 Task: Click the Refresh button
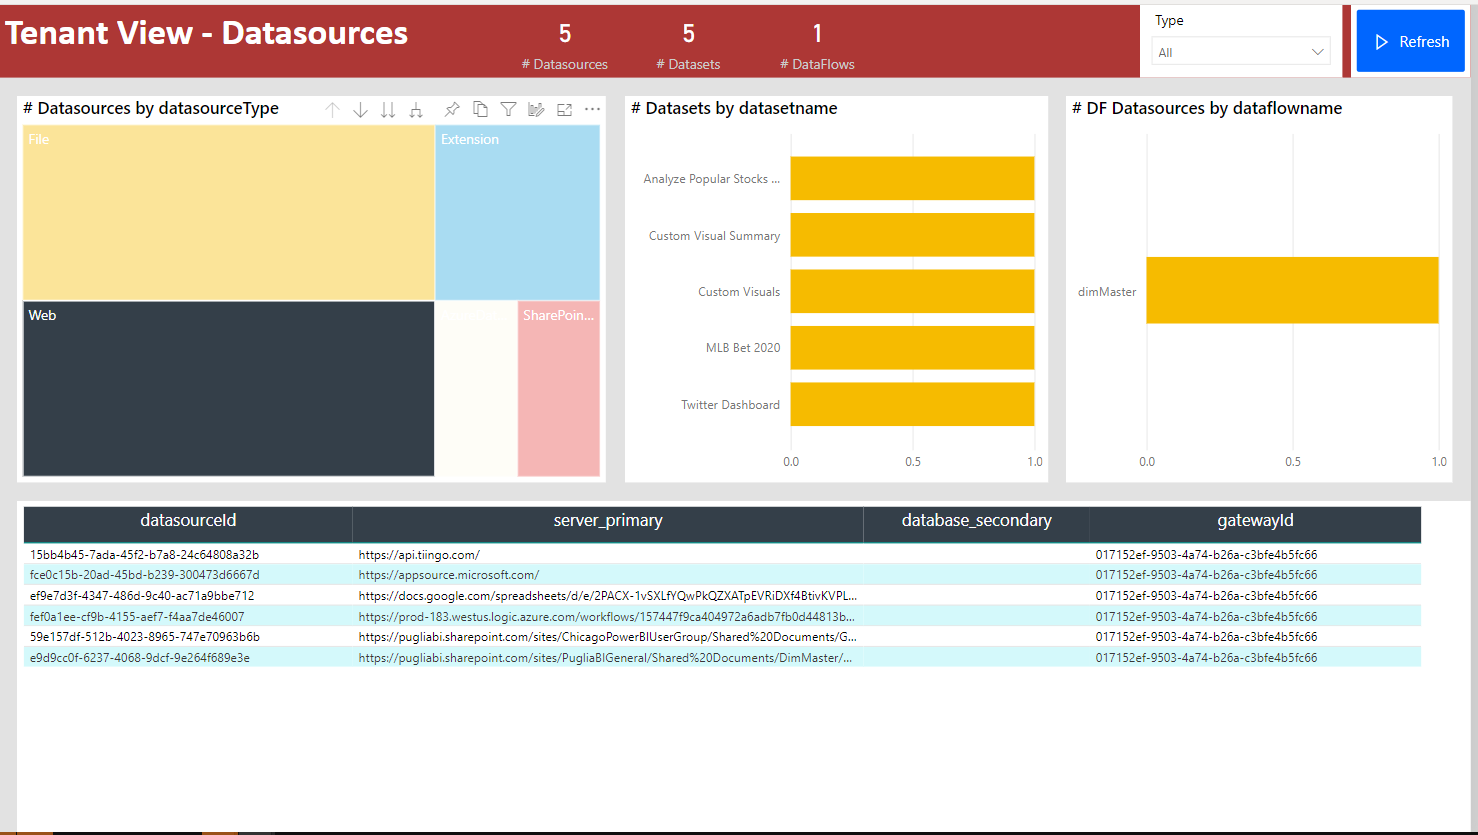point(1410,41)
